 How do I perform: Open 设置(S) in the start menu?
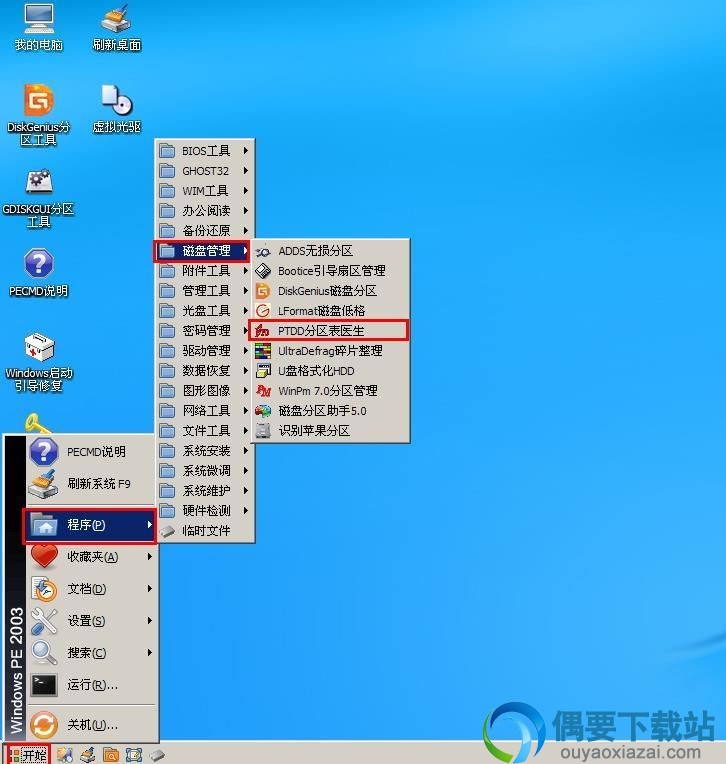pos(91,620)
